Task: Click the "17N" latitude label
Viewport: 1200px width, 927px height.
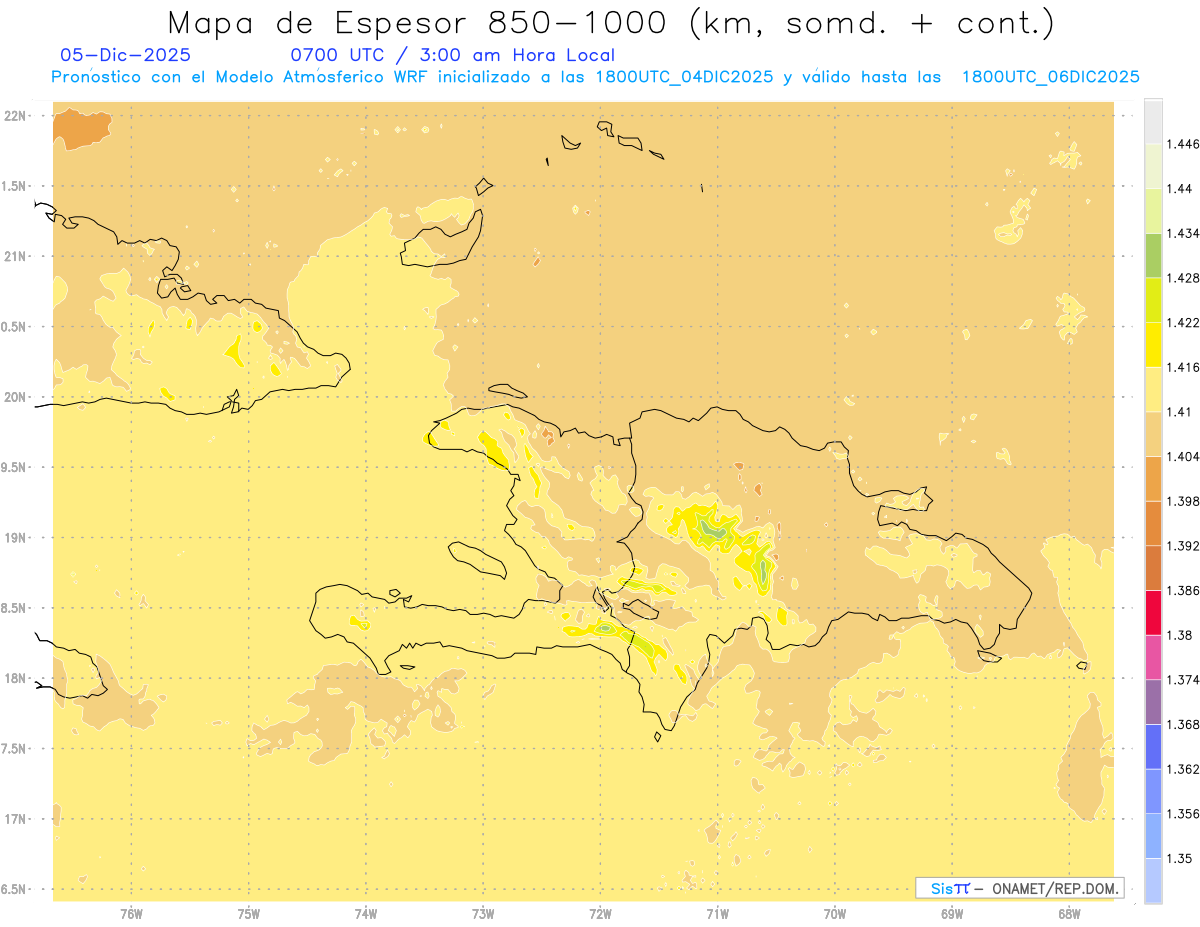Action: 16,819
